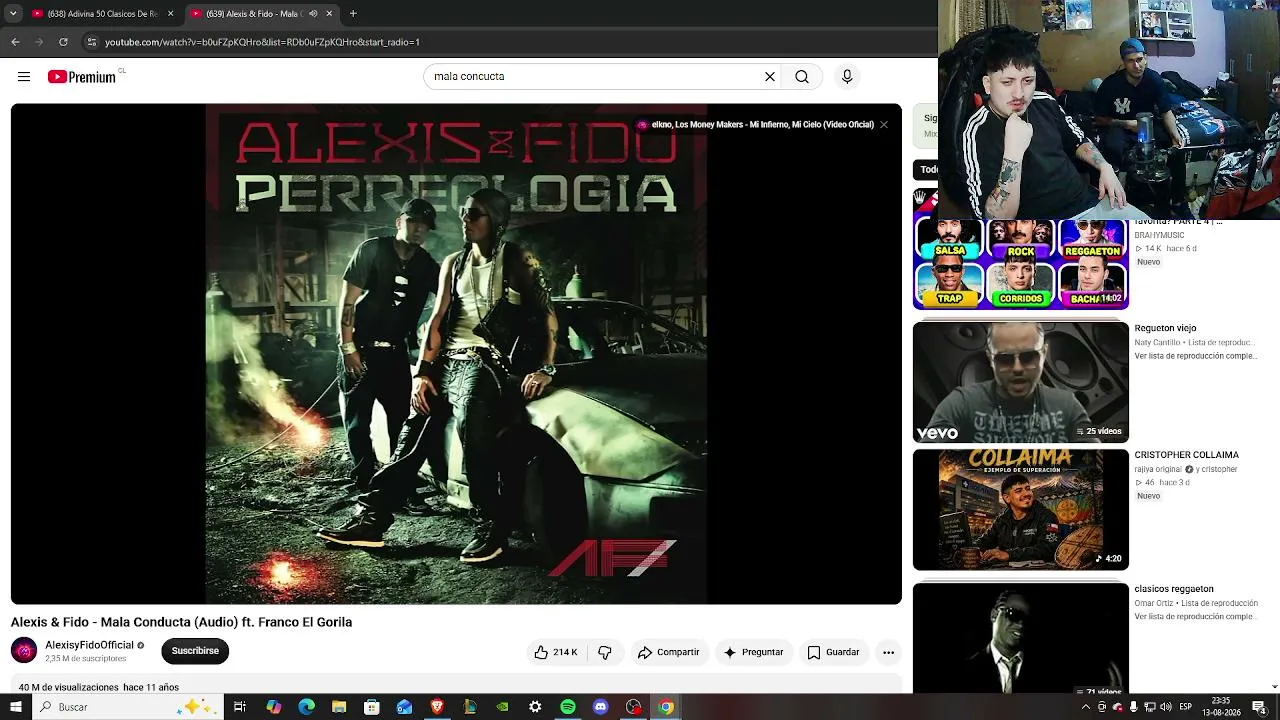Viewport: 1280px width, 720px height.
Task: View full Regueton viejo playlist link
Action: (x=1195, y=356)
